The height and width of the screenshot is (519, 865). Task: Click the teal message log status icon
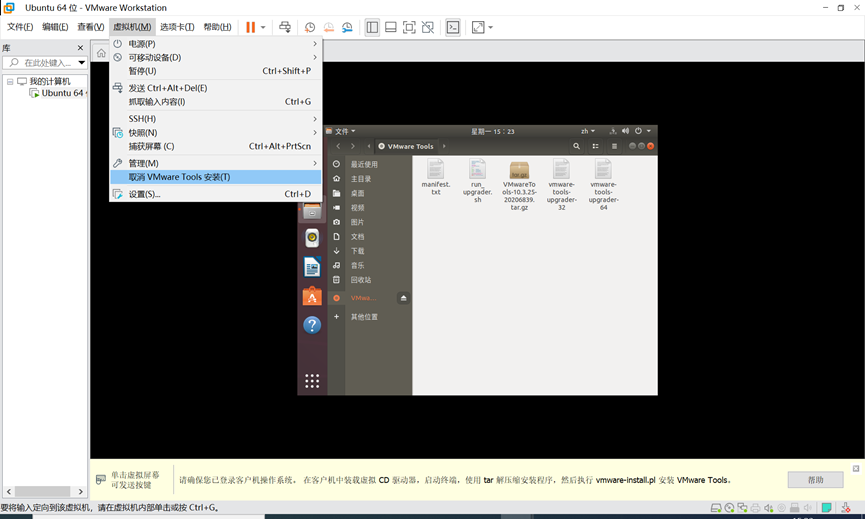coord(826,508)
